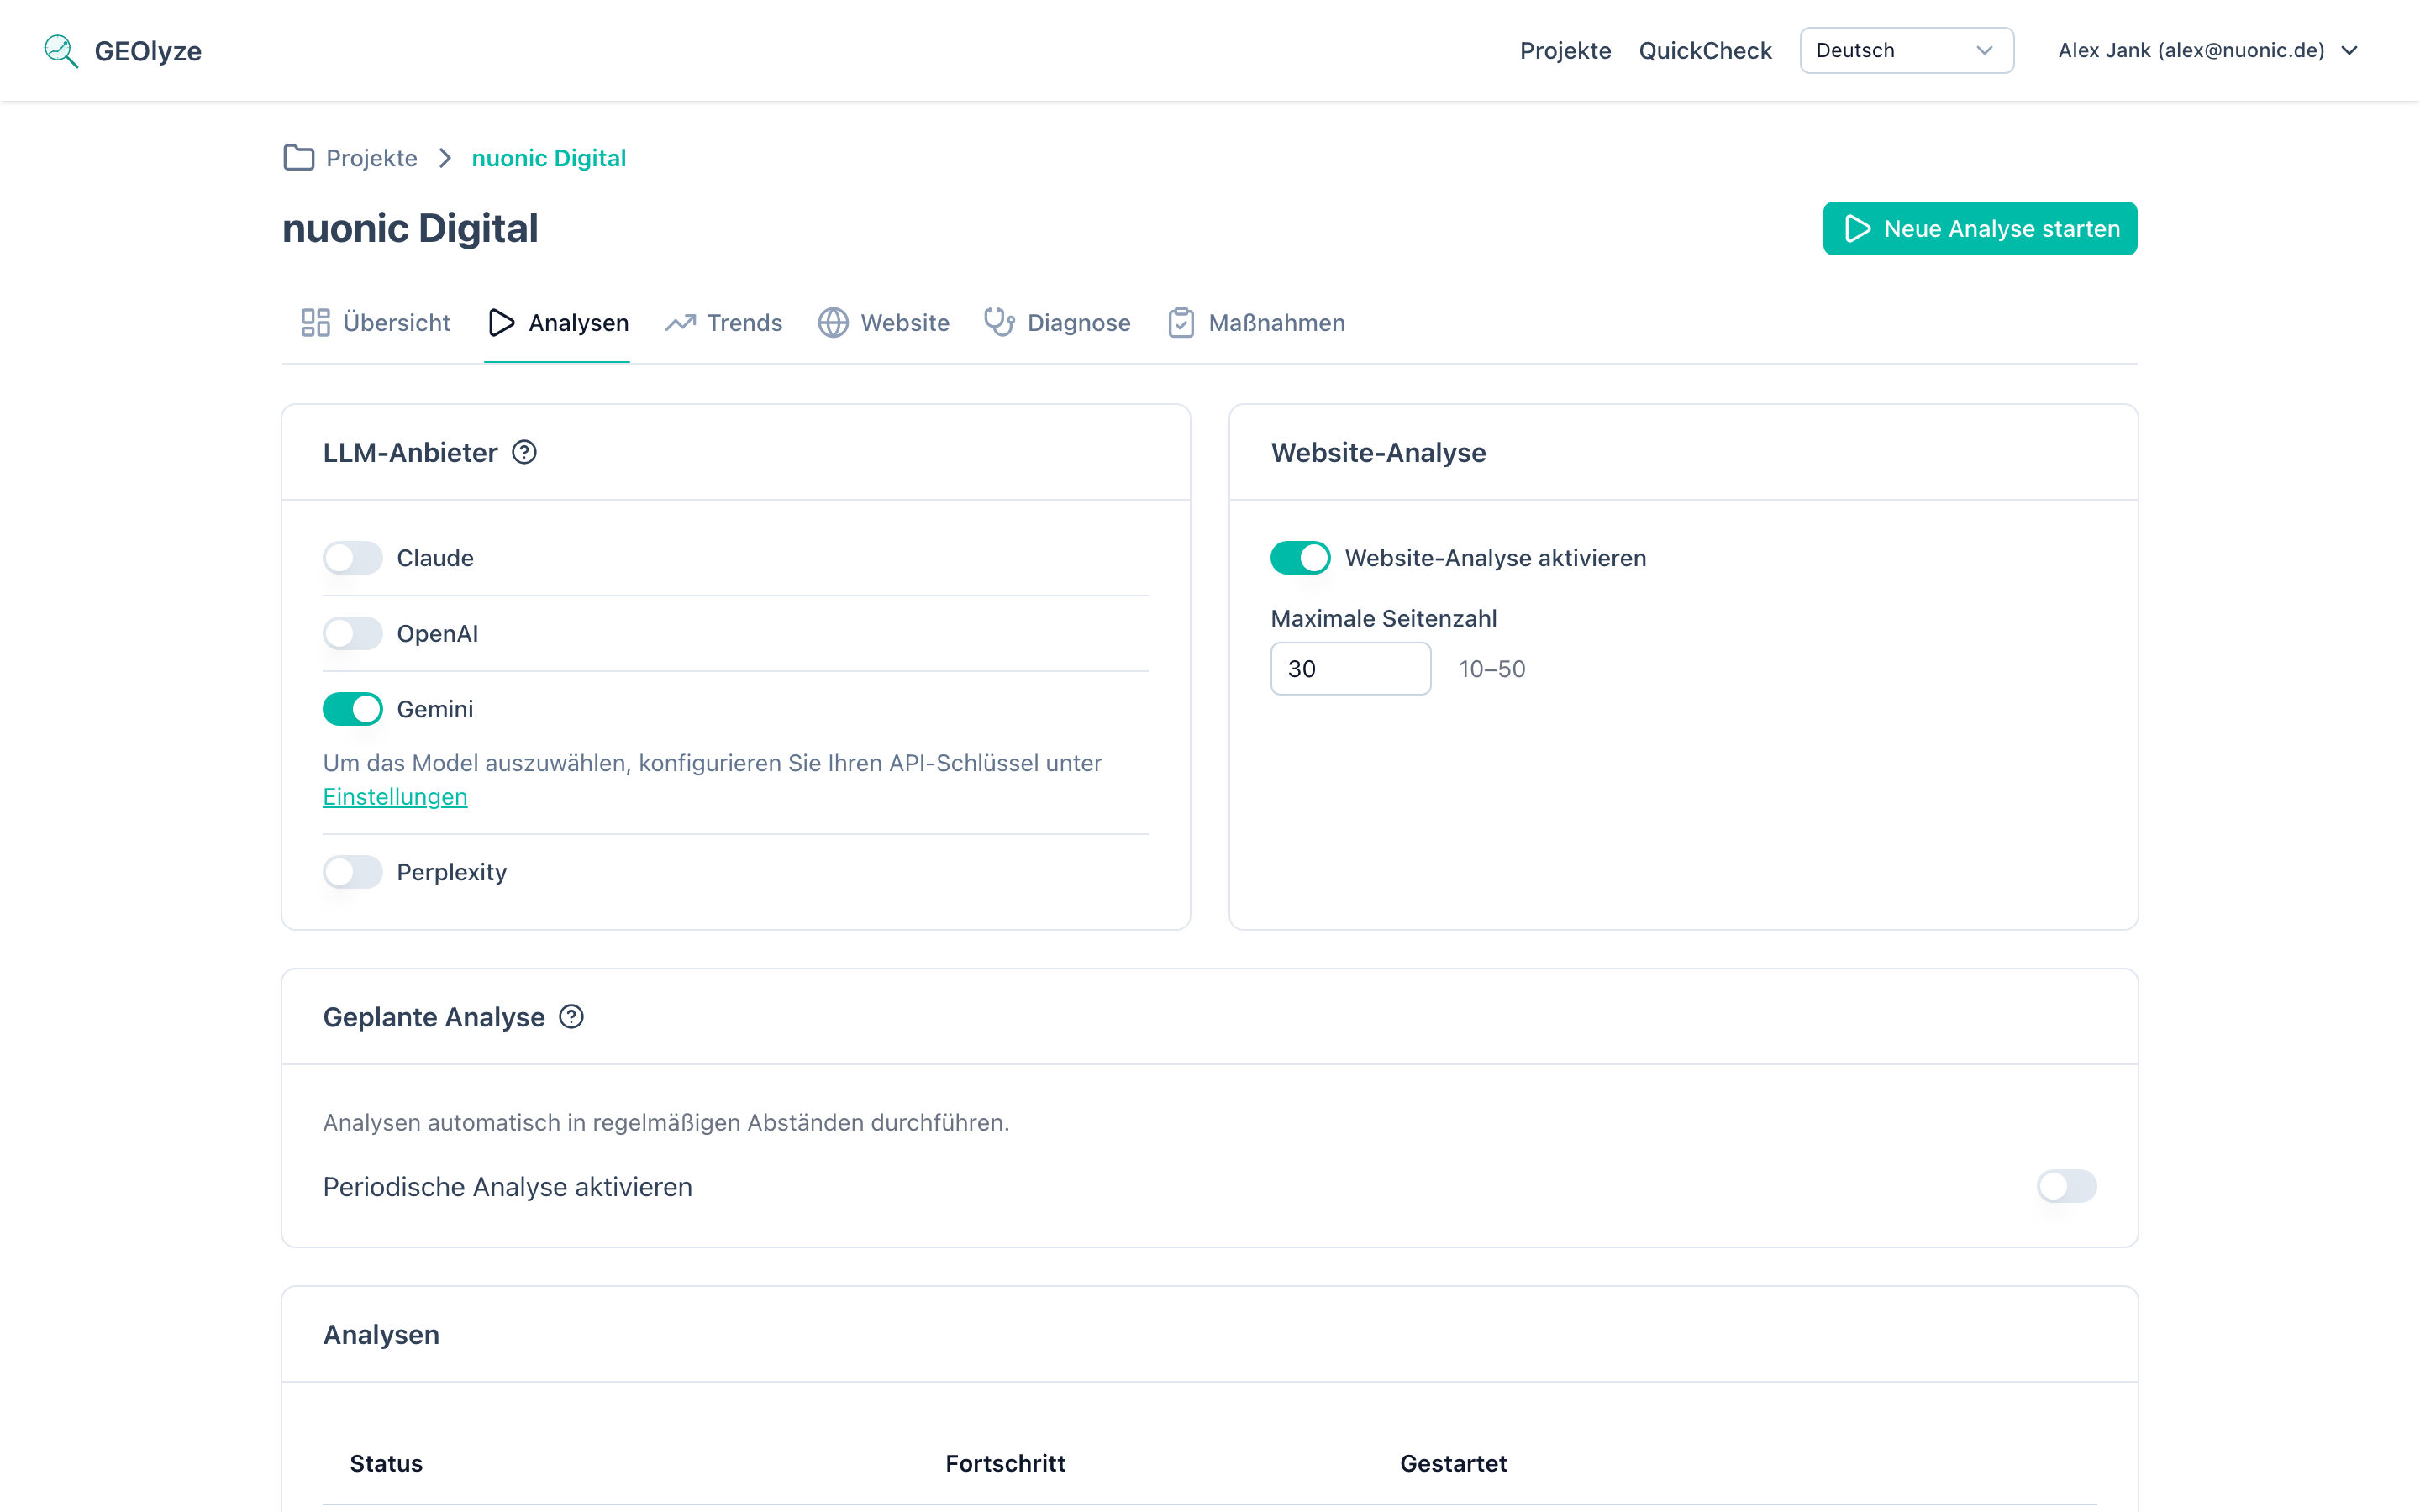Screen dimensions: 2420x1512
Task: Enable the Claude provider toggle
Action: 352,557
